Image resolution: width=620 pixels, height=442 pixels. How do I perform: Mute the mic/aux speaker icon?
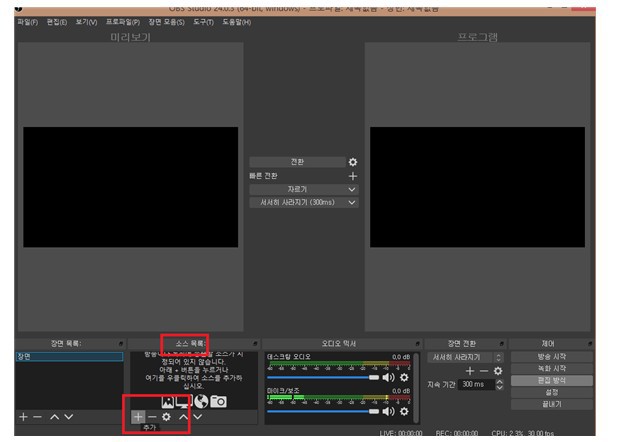388,410
